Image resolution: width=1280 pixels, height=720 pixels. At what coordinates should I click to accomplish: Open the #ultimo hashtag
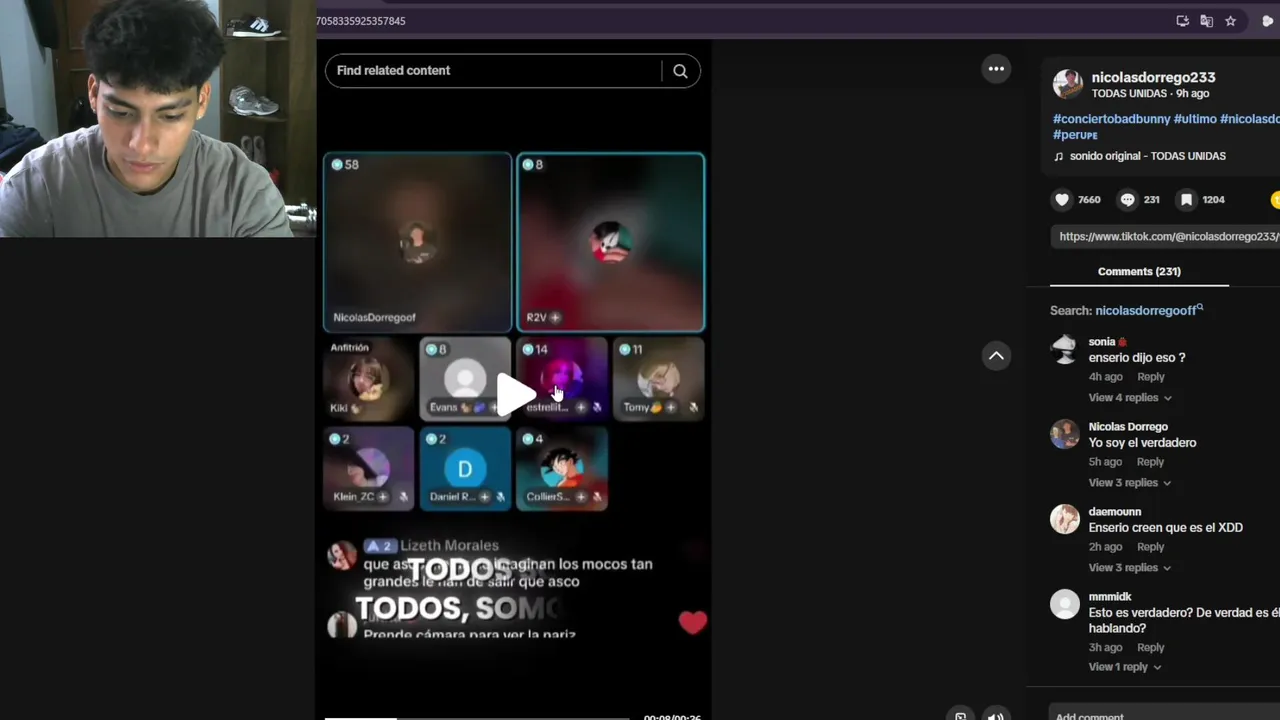1195,119
